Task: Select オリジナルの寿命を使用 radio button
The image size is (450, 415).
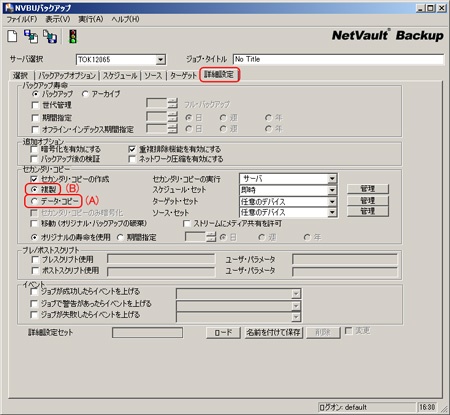Action: 34,237
